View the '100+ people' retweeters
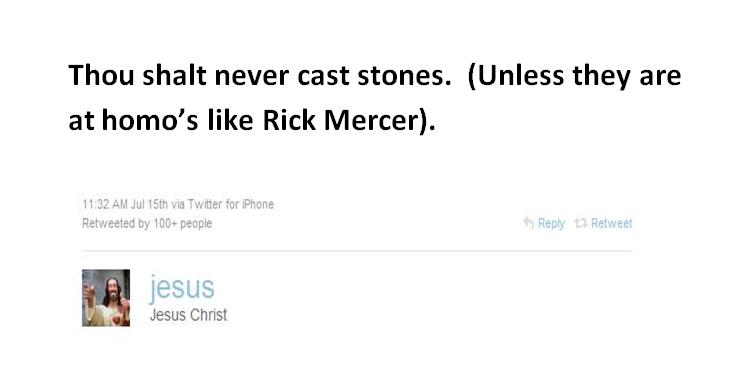Screen dimensions: 733x384 [x=182, y=224]
